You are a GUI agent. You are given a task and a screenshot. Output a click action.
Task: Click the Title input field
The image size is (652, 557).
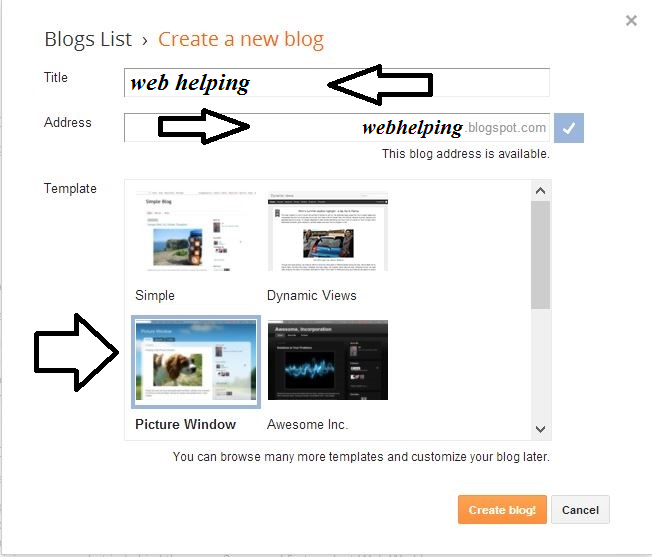[337, 83]
